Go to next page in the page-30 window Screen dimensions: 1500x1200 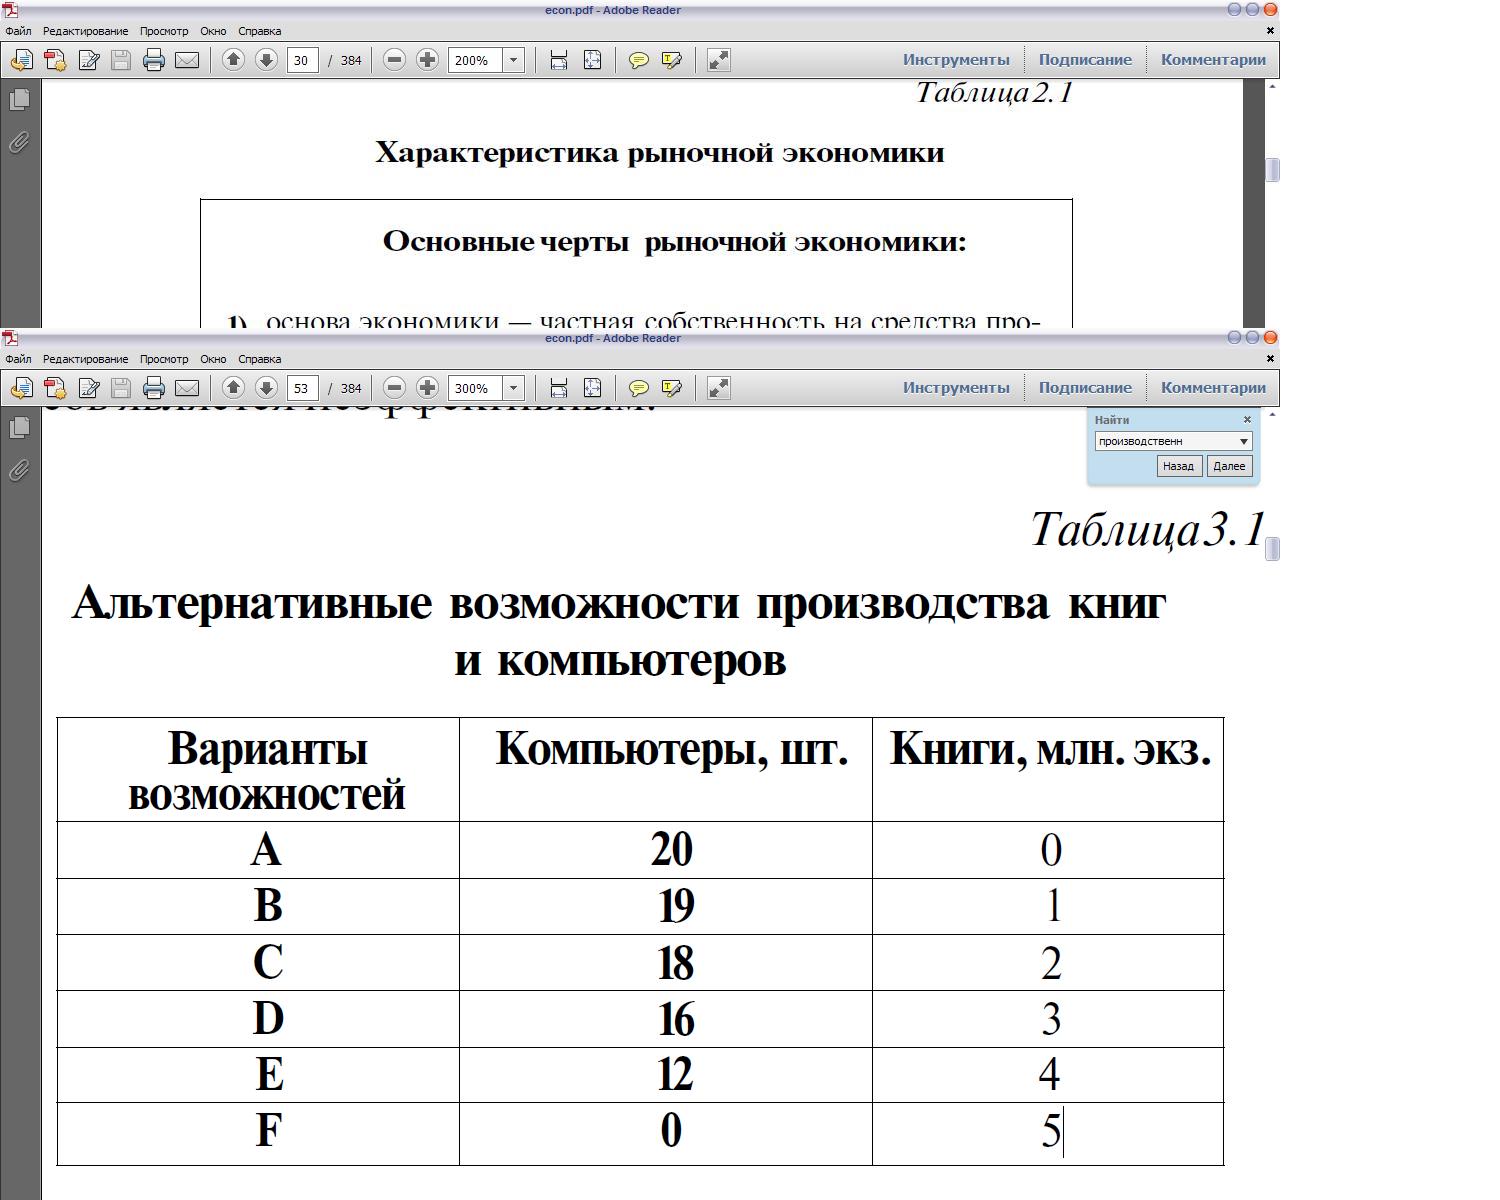click(x=266, y=60)
